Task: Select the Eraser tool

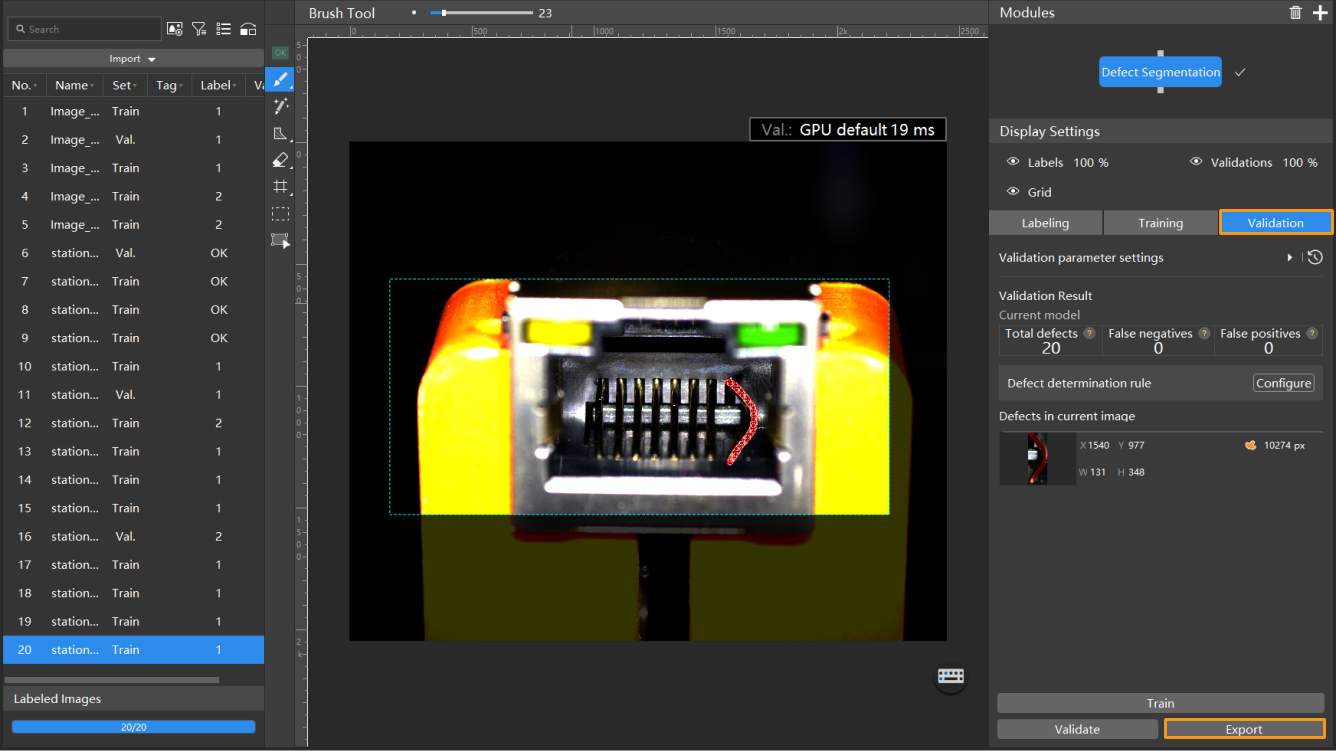Action: (280, 160)
